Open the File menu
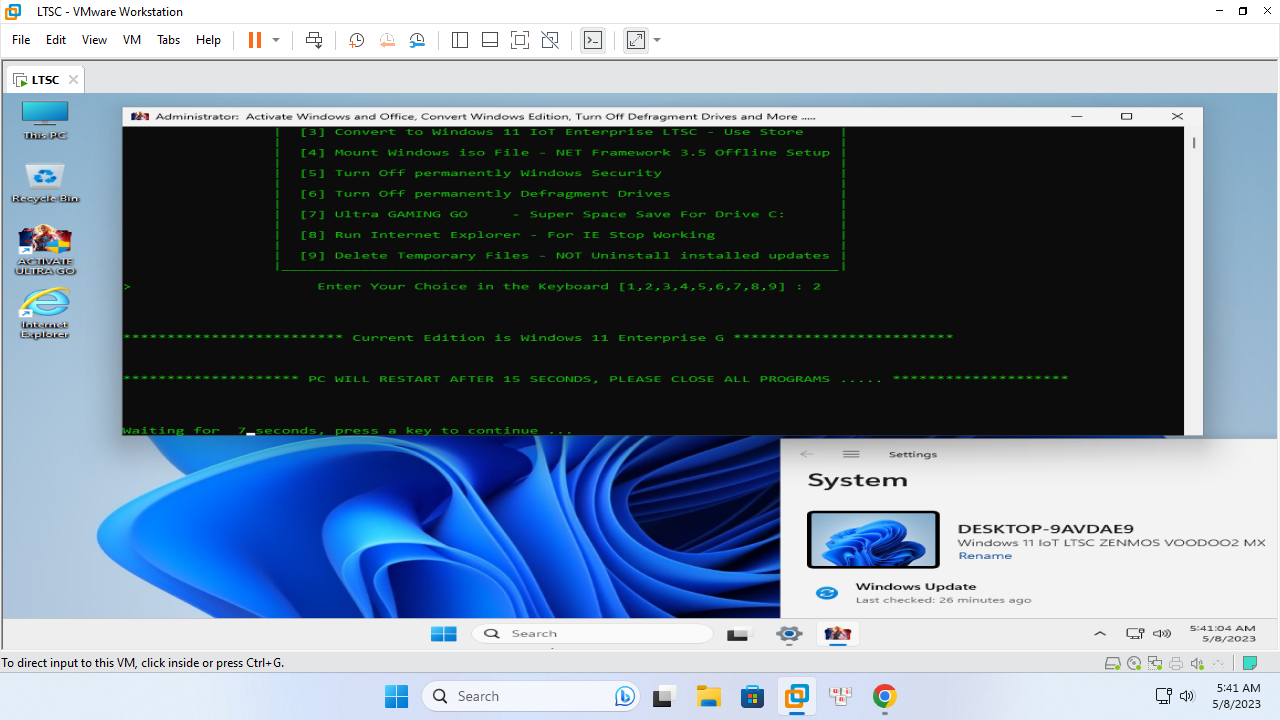Image resolution: width=1280 pixels, height=720 pixels. (x=21, y=40)
